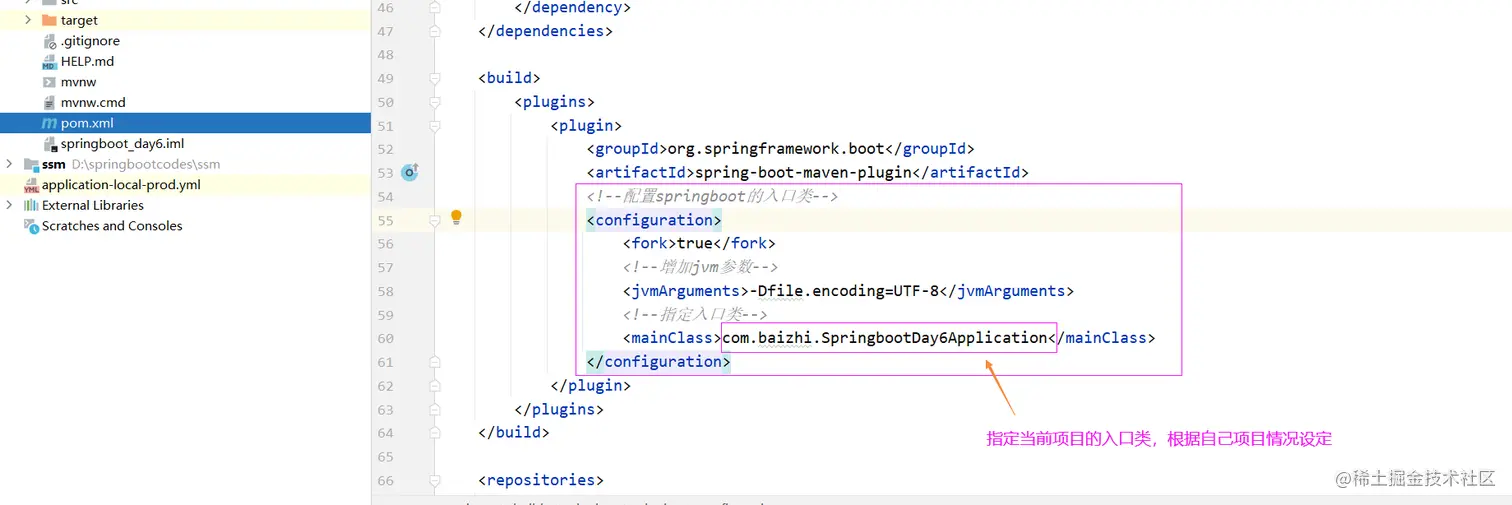Expand External Libraries node

10,205
